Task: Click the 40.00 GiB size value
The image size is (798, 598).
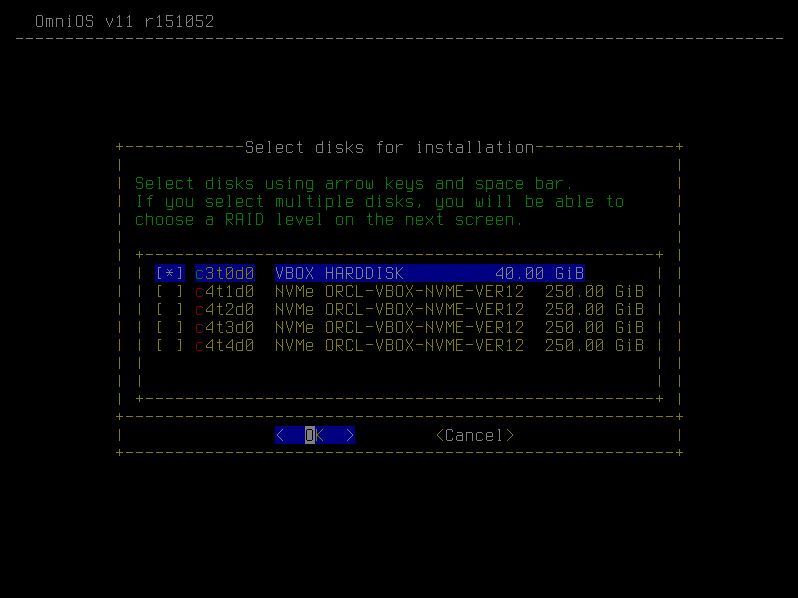Action: 539,273
